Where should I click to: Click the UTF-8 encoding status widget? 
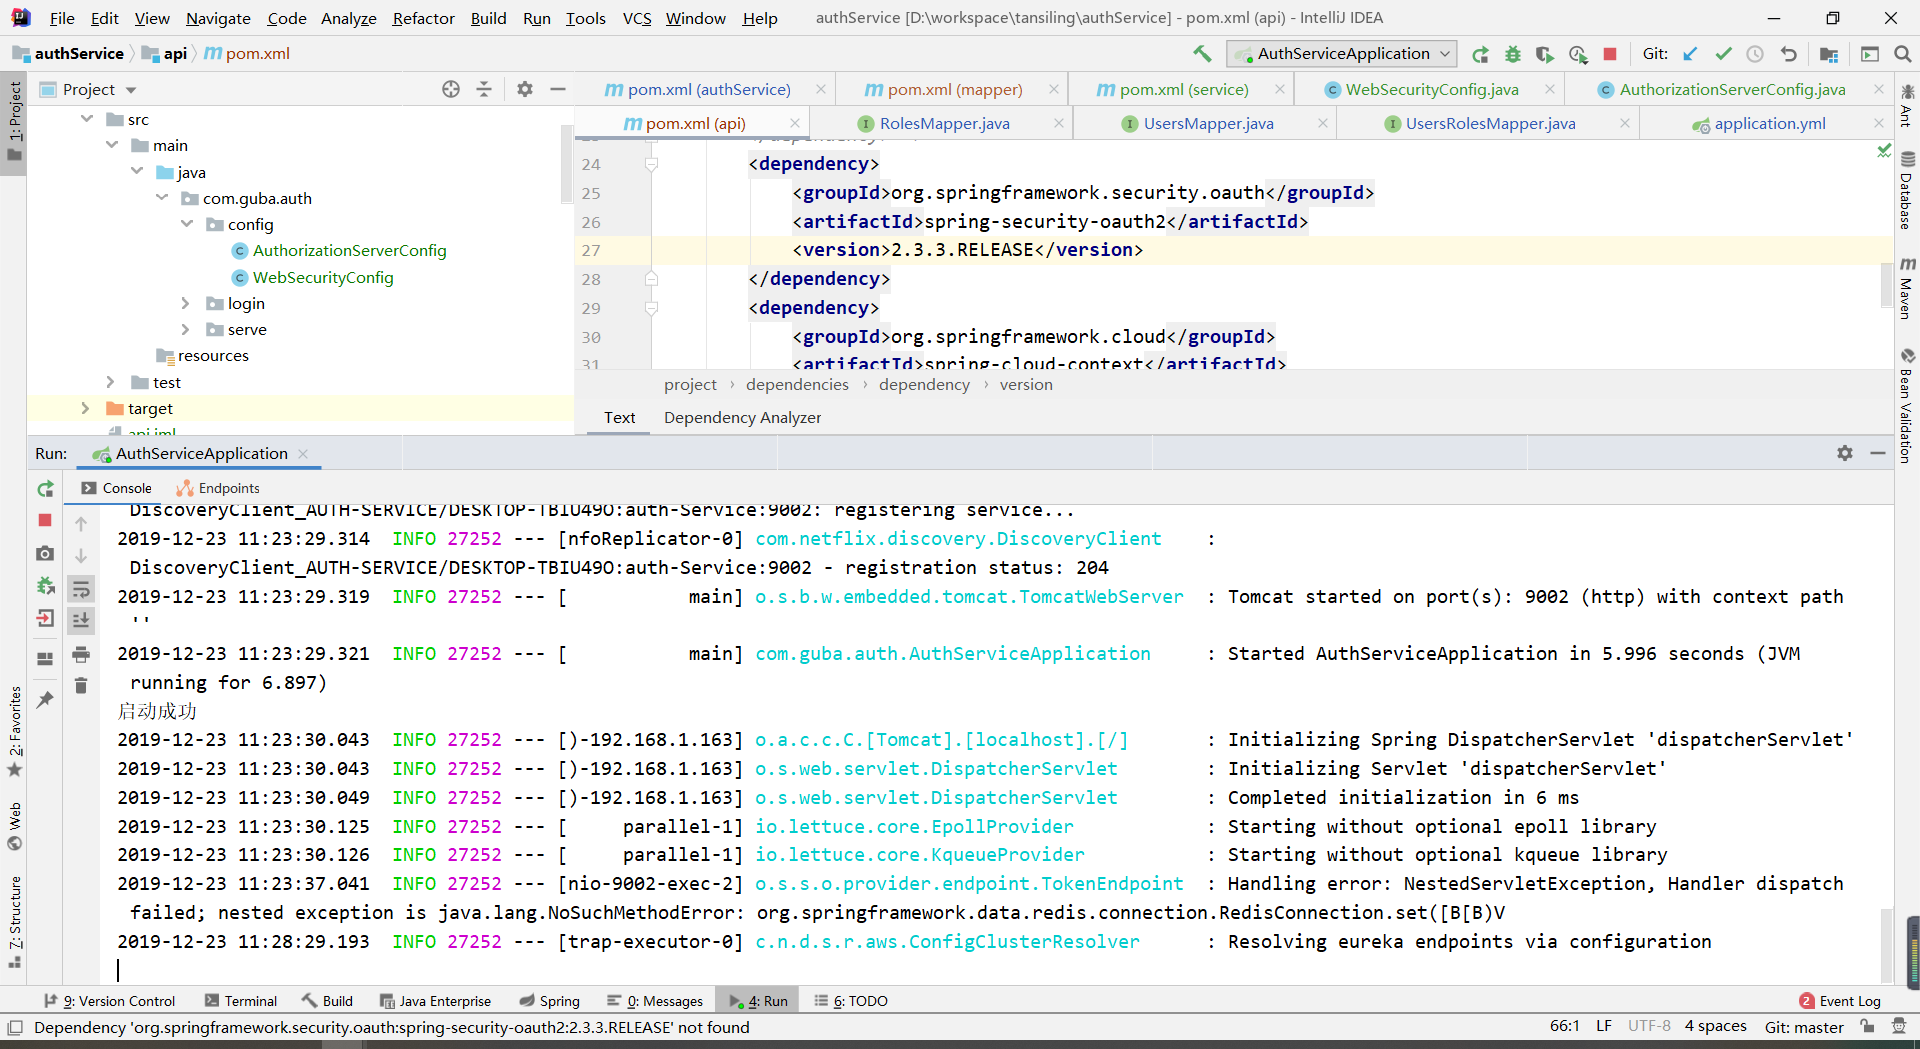tap(1649, 1026)
